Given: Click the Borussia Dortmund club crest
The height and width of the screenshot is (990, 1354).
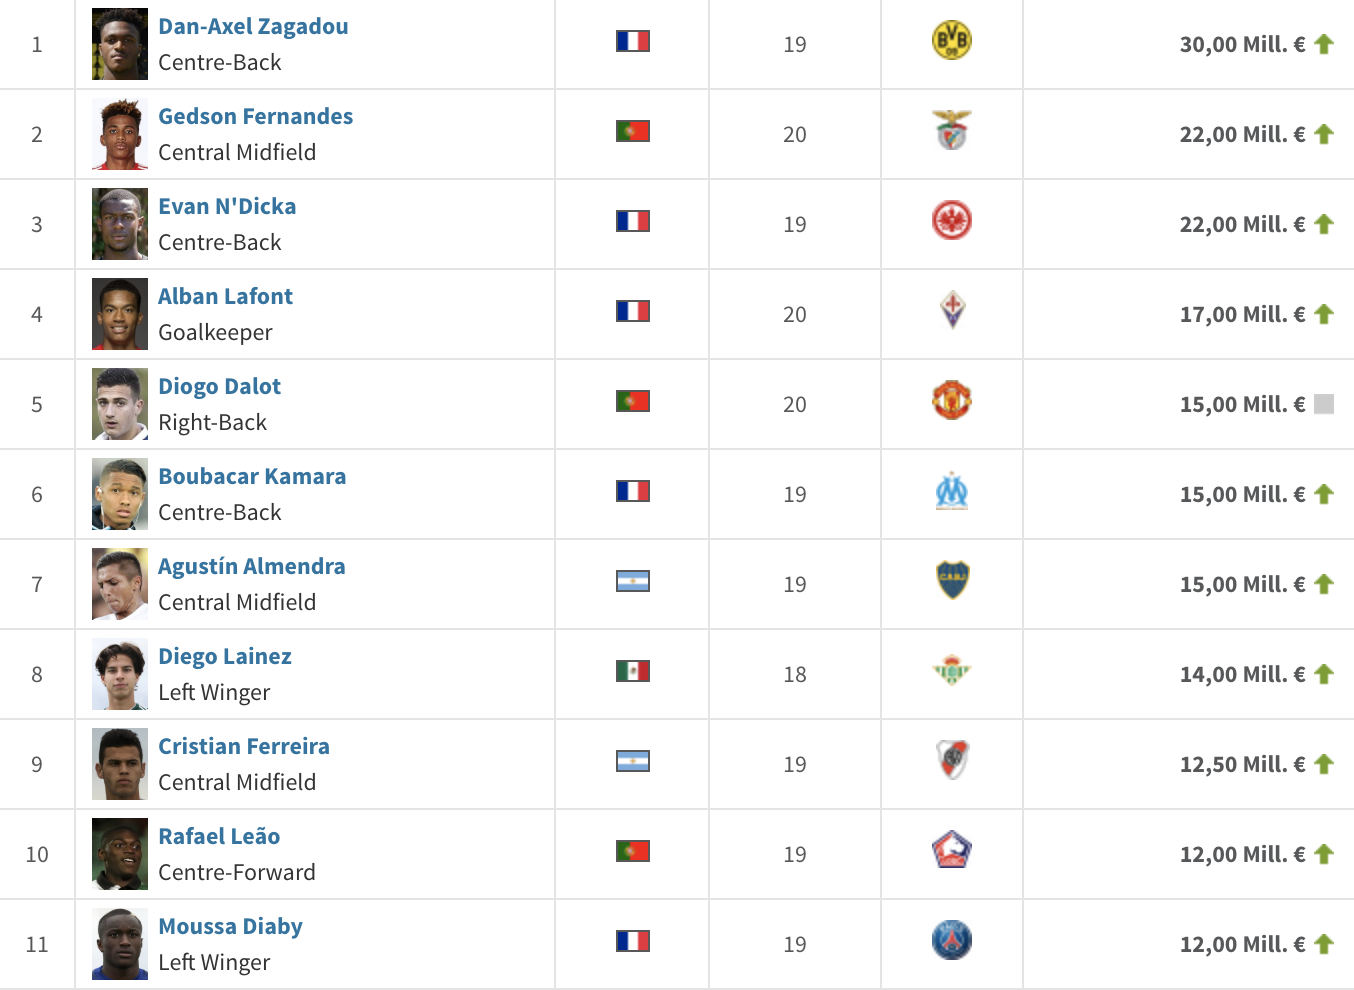Looking at the screenshot, I should 950,44.
